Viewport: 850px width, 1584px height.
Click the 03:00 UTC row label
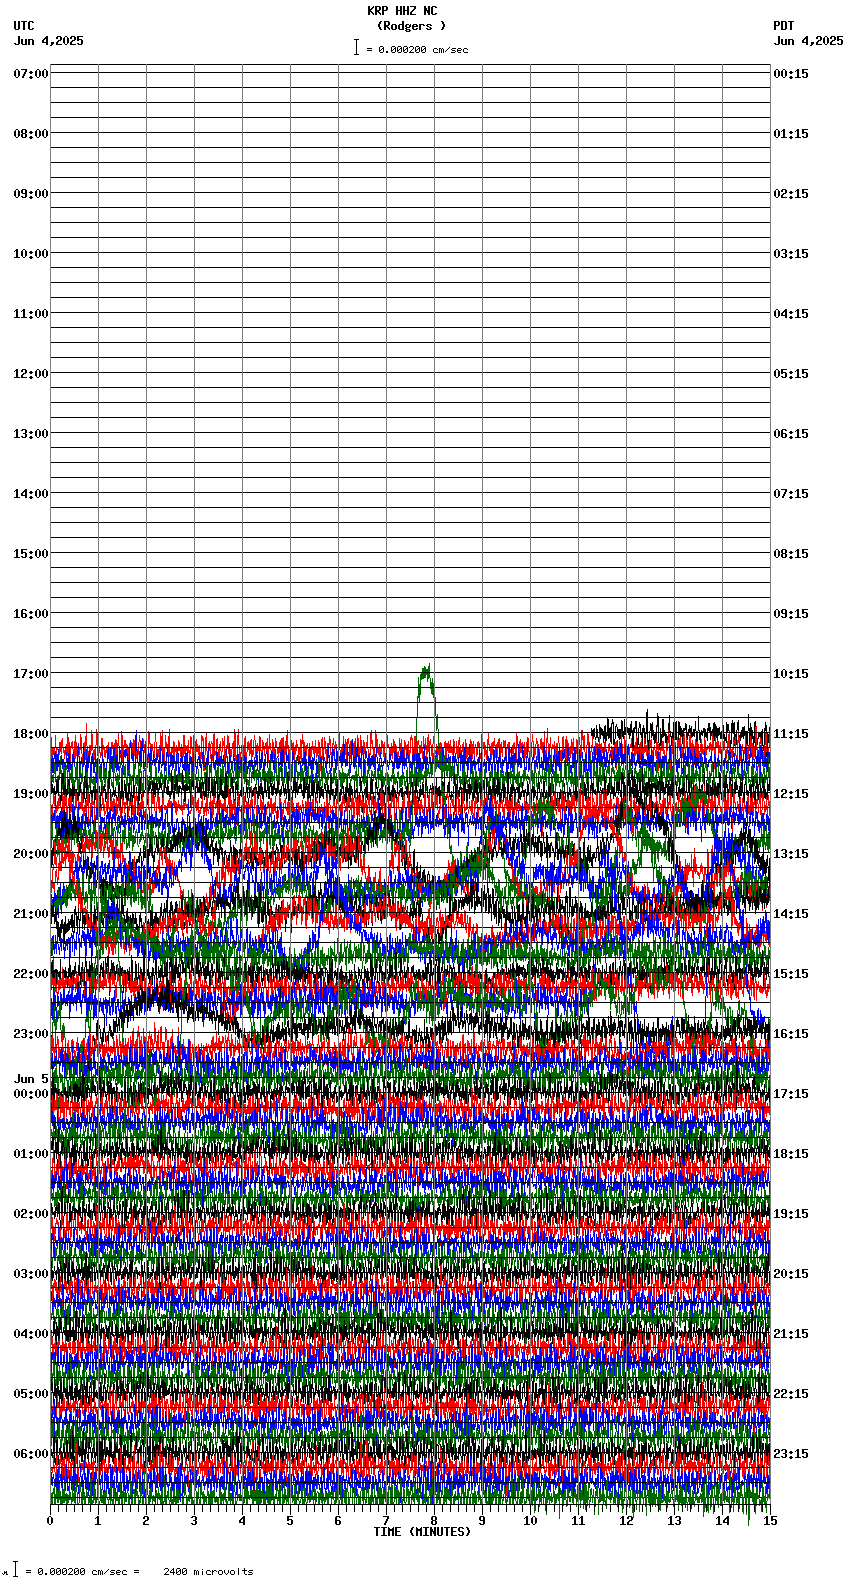click(31, 1274)
